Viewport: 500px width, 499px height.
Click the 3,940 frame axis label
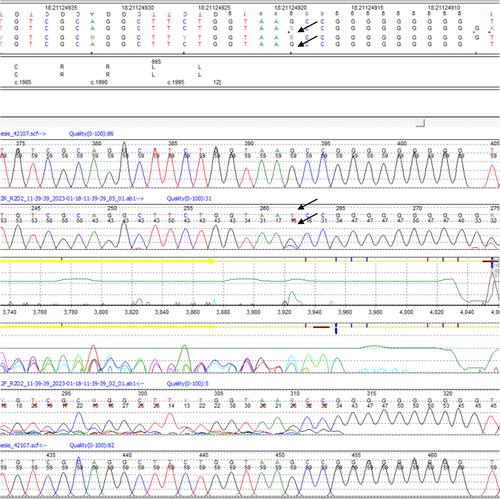click(x=315, y=312)
